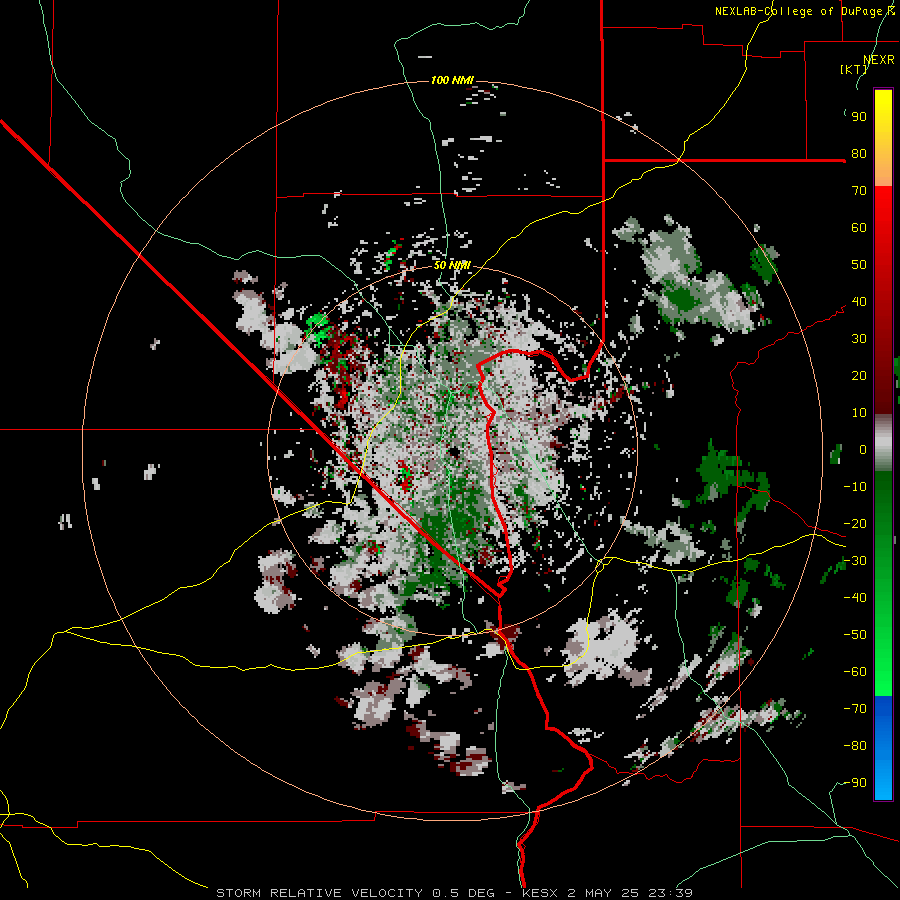Click the STORM RELATIVE VELOCITY 0.5 DEG caption

click(x=355, y=893)
